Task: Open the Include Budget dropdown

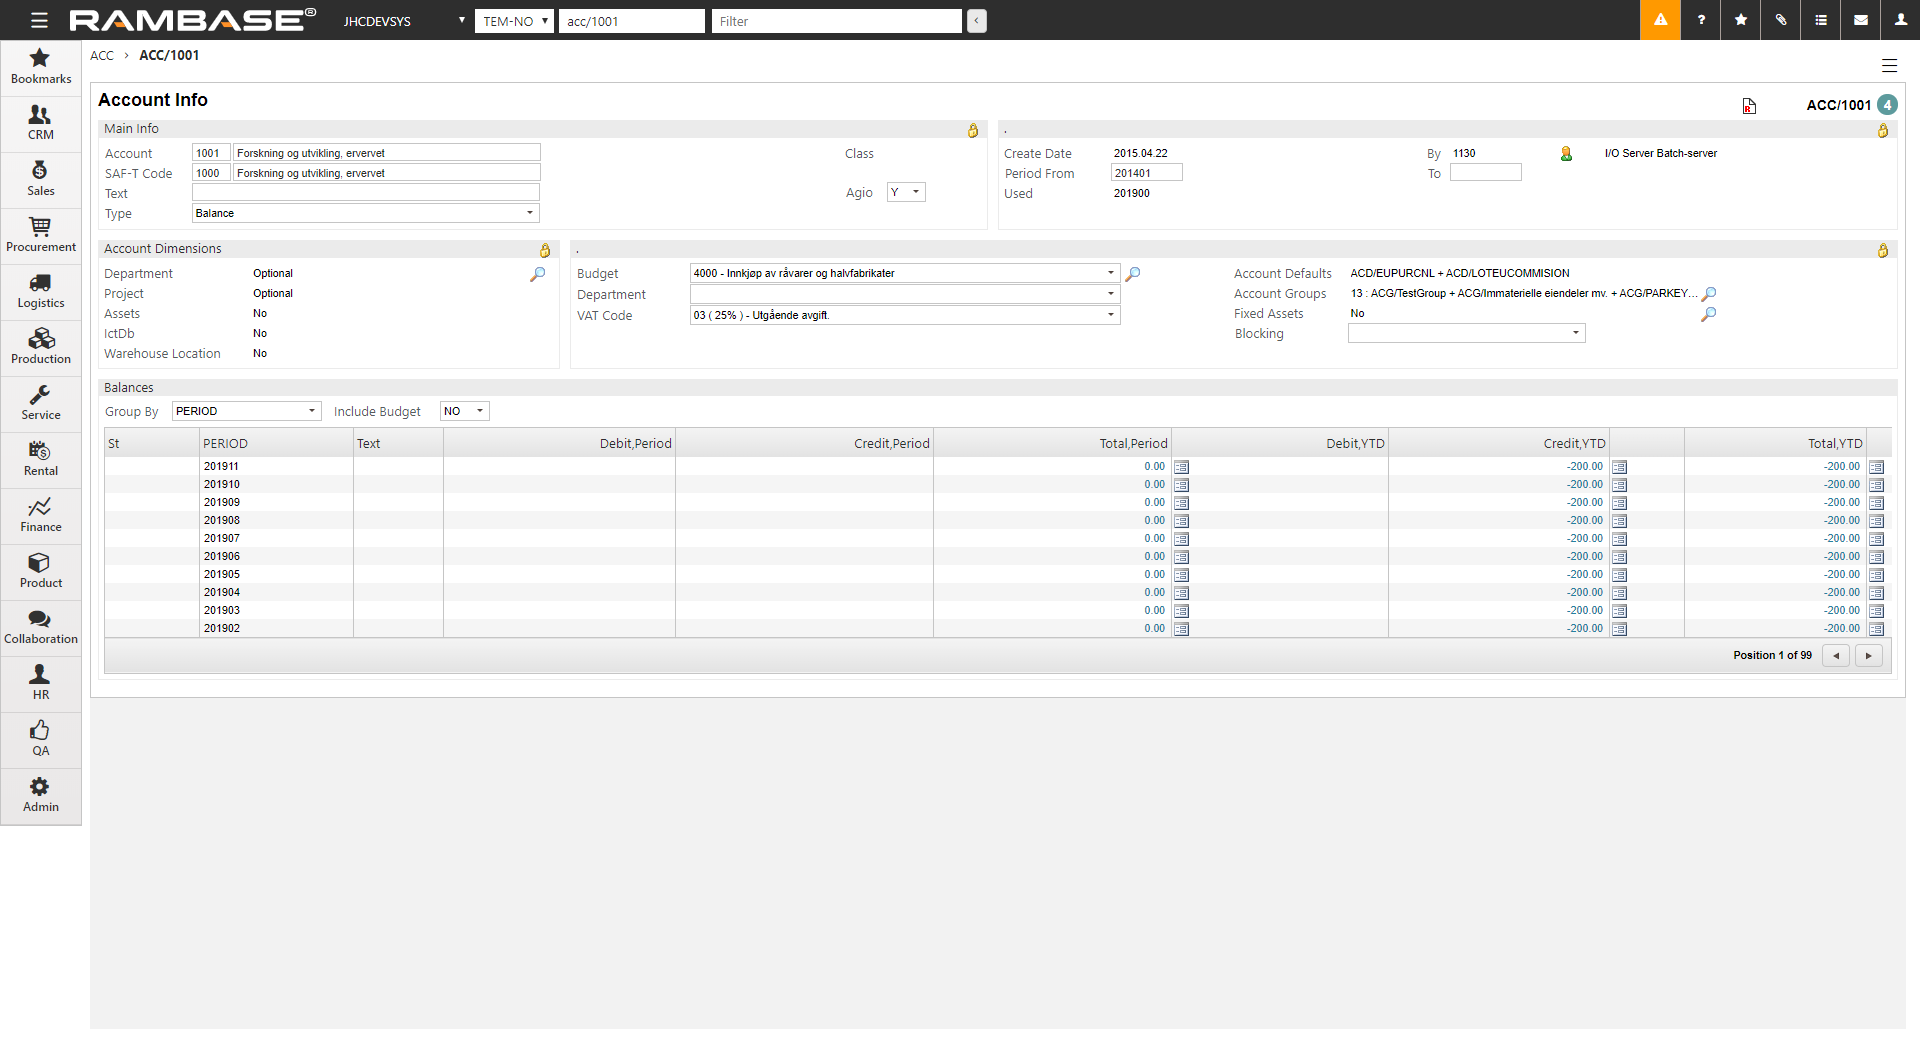Action: coord(479,411)
